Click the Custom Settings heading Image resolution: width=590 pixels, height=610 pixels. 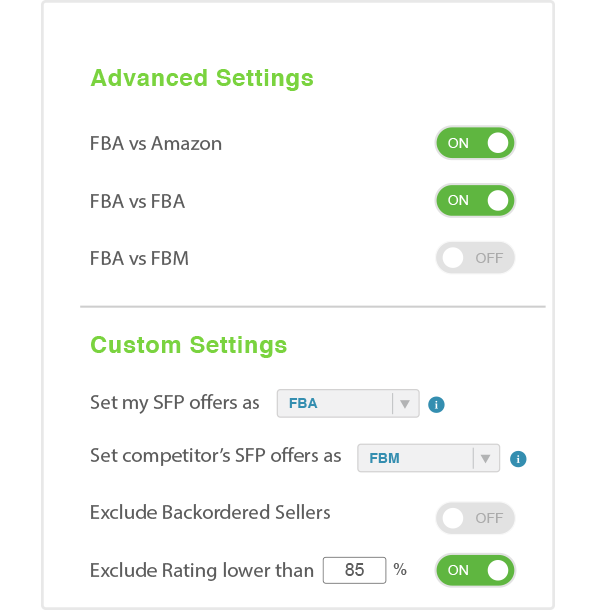pyautogui.click(x=189, y=345)
